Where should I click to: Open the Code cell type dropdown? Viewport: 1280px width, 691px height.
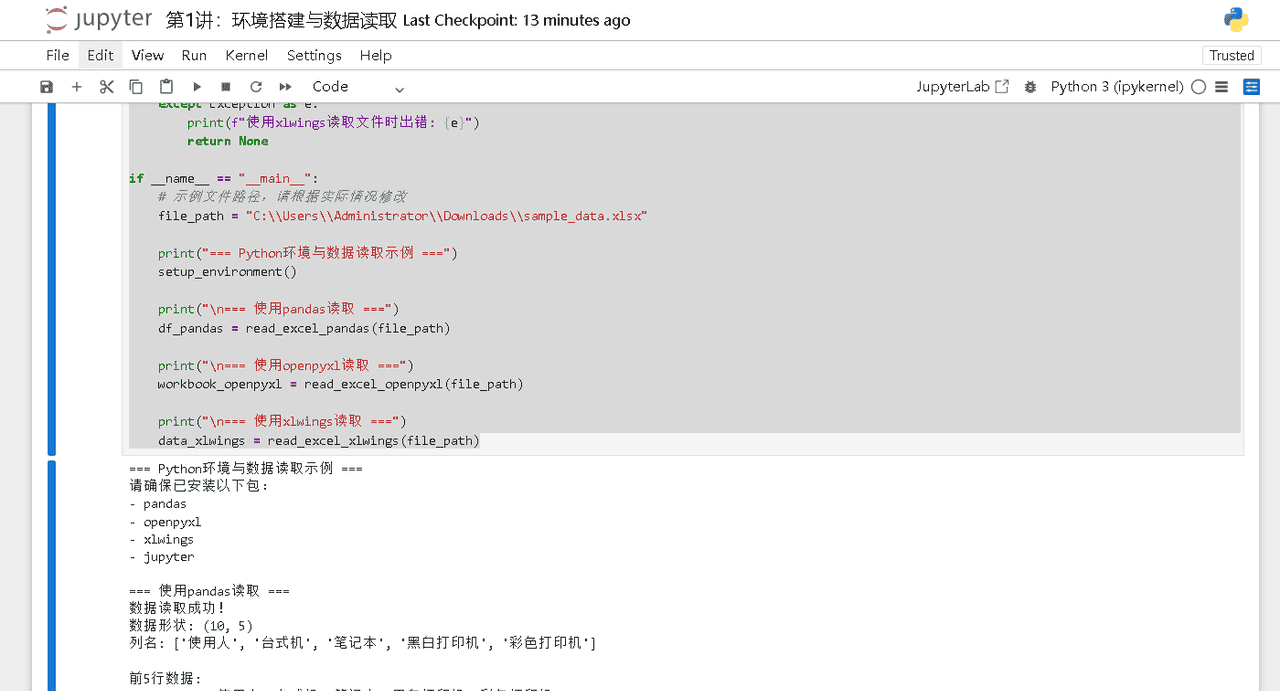click(357, 87)
